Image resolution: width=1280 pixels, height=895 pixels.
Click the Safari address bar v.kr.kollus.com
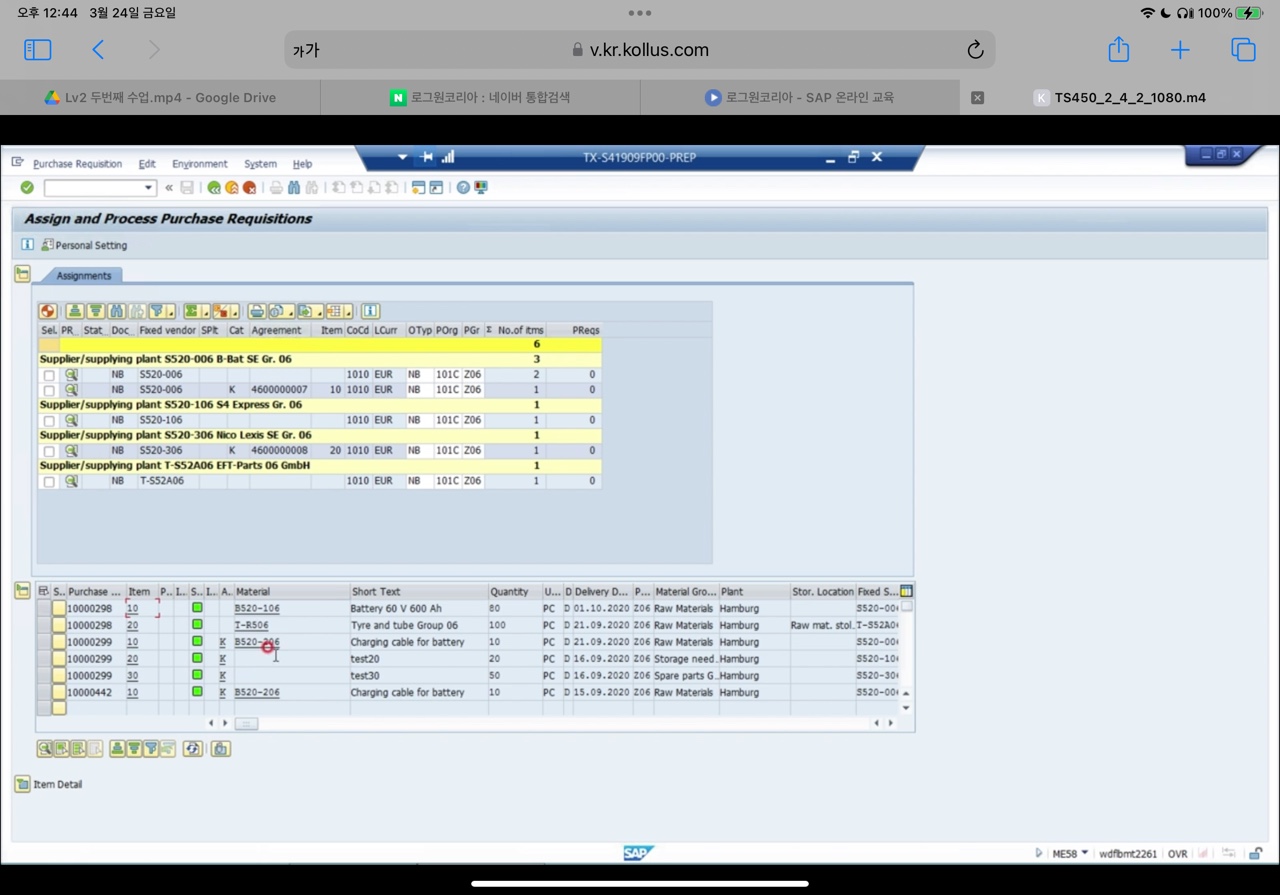click(x=640, y=50)
